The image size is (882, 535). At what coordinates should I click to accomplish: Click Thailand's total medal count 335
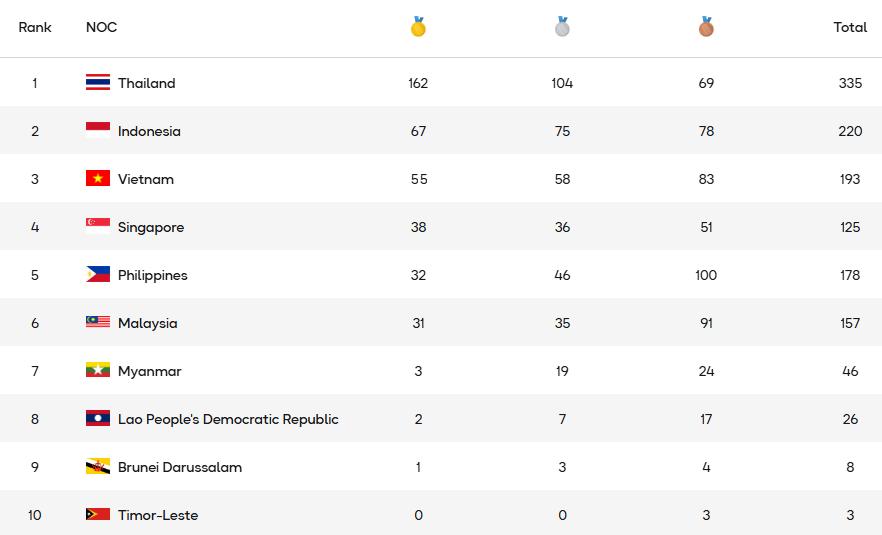(x=850, y=83)
